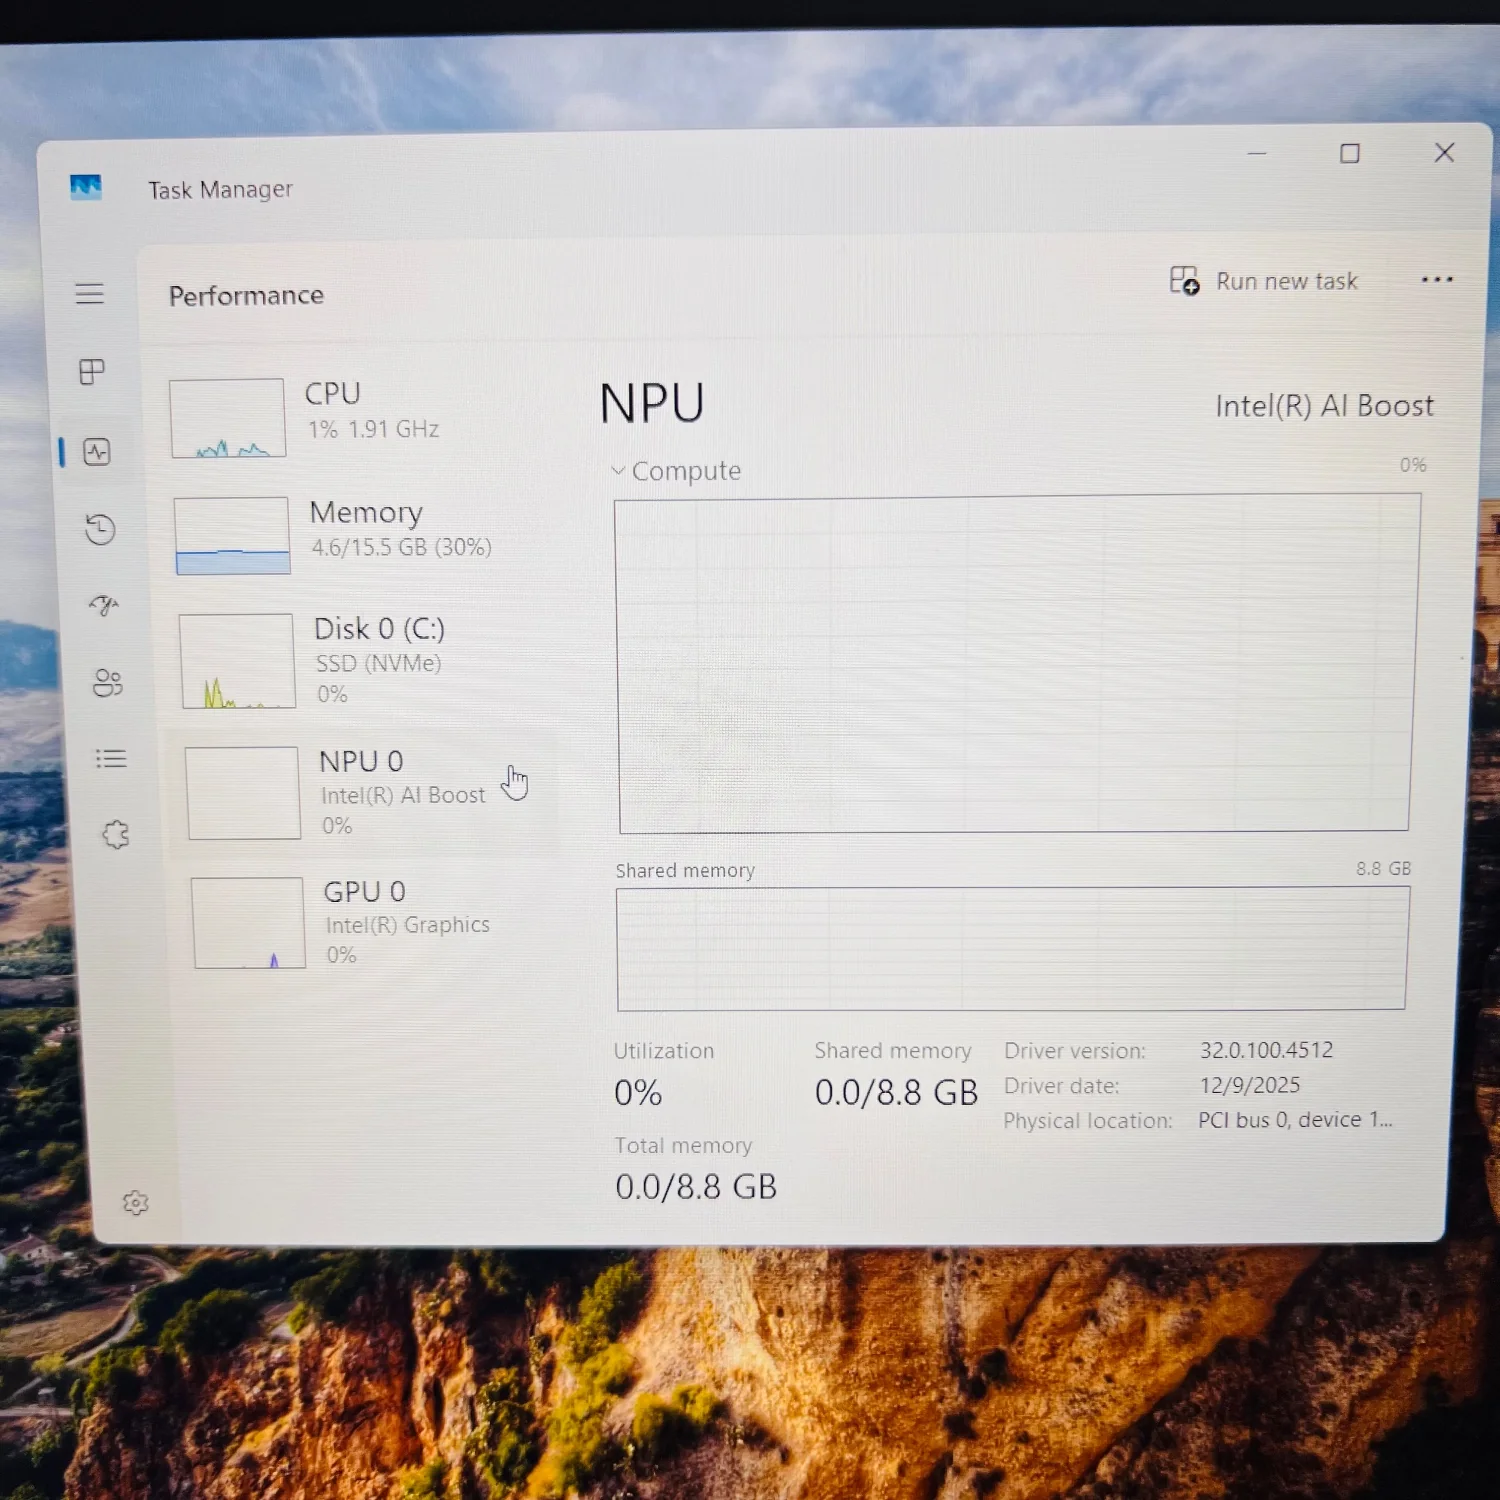Click Total memory 0.0/8.8 GB value
The height and width of the screenshot is (1500, 1500).
click(x=696, y=1187)
